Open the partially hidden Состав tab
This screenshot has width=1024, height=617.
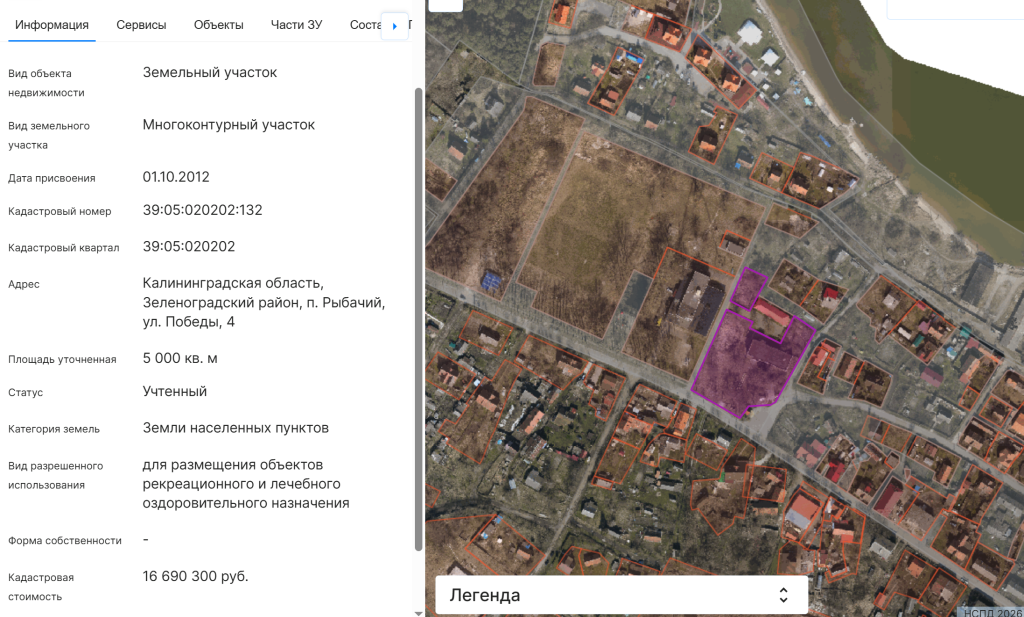point(364,25)
